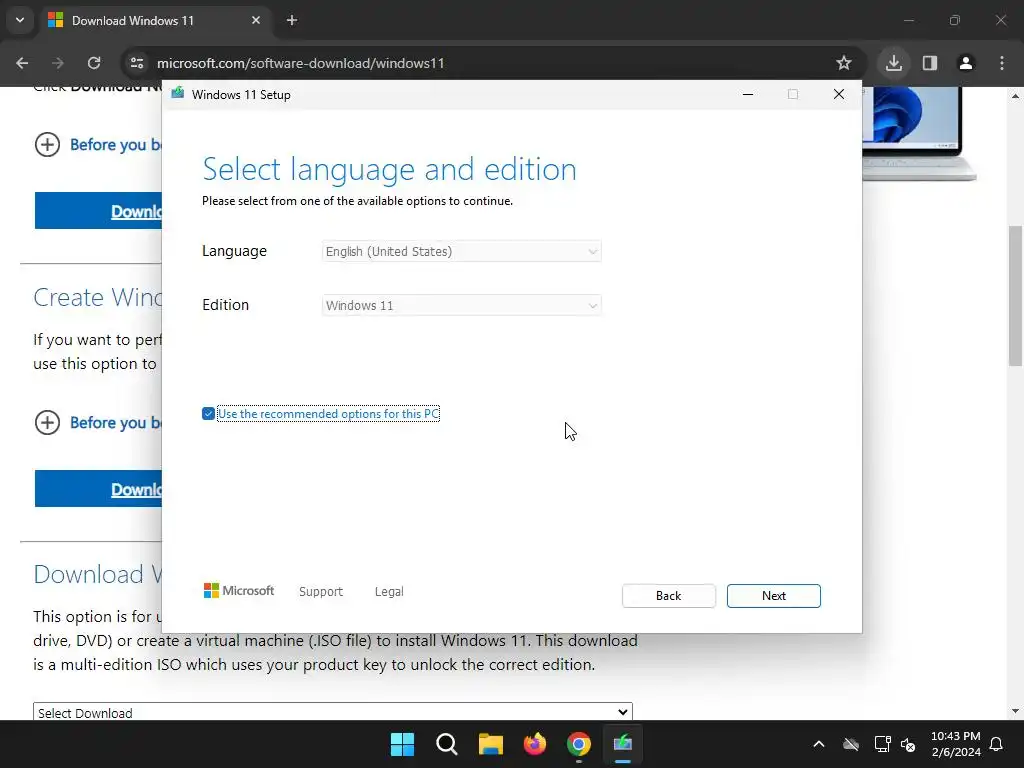
Task: Open Chrome three-dot menu
Action: pyautogui.click(x=1002, y=63)
